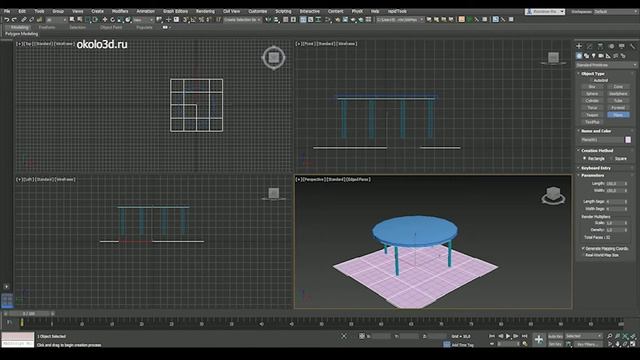640x360 pixels.
Task: Select the Select and Rotate tool
Action: click(113, 20)
